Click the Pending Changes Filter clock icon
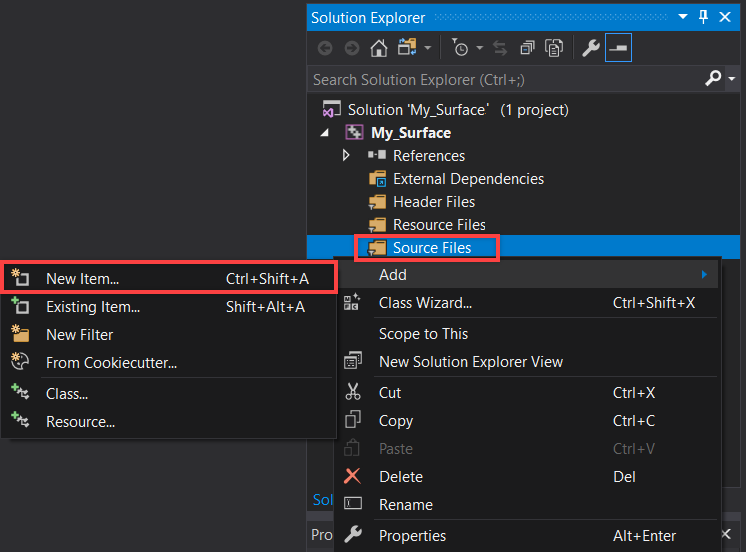 pyautogui.click(x=459, y=48)
